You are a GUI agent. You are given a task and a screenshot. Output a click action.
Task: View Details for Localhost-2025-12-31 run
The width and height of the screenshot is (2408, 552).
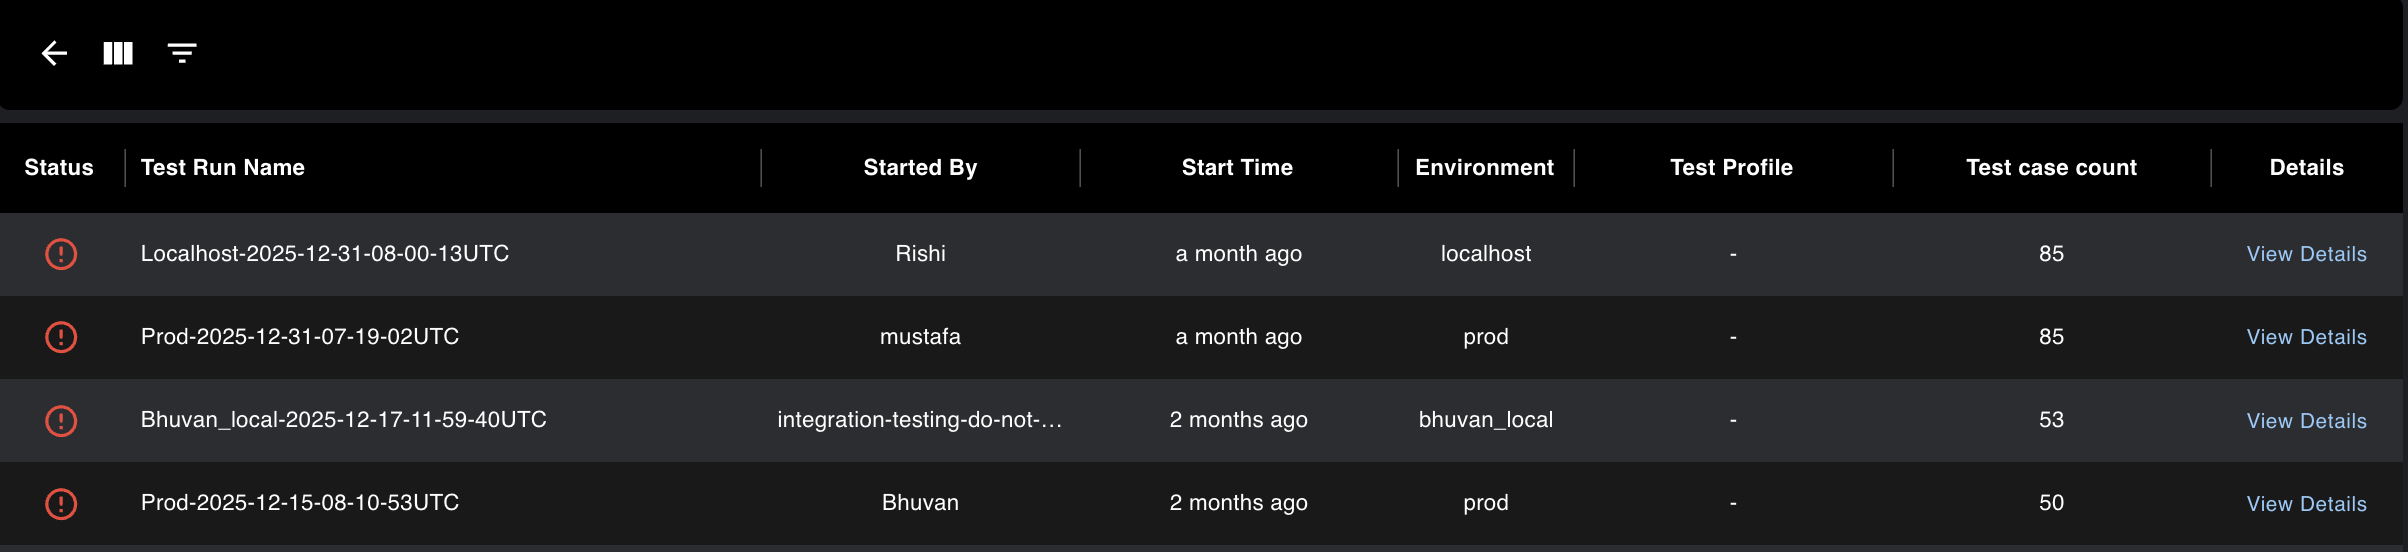pyautogui.click(x=2306, y=254)
